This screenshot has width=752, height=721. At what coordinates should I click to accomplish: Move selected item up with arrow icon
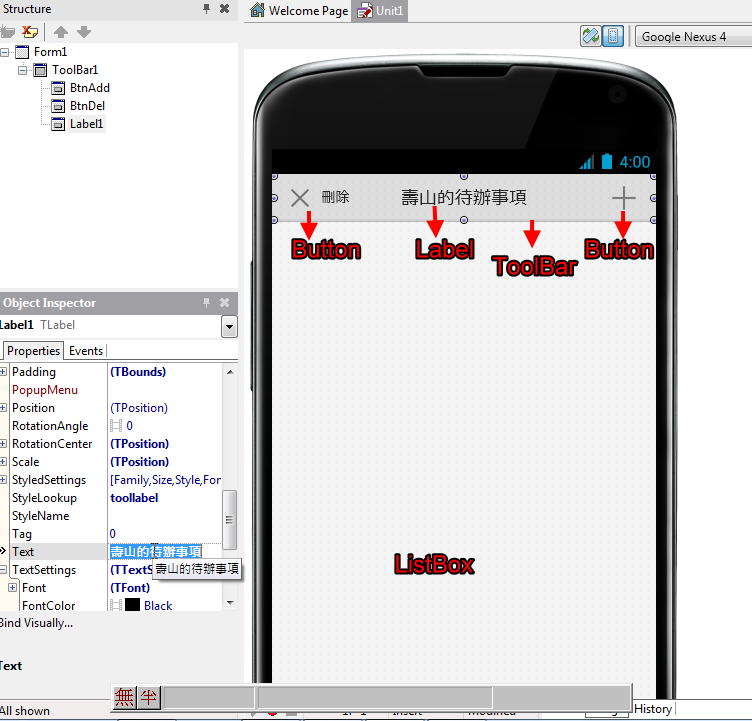tap(61, 32)
